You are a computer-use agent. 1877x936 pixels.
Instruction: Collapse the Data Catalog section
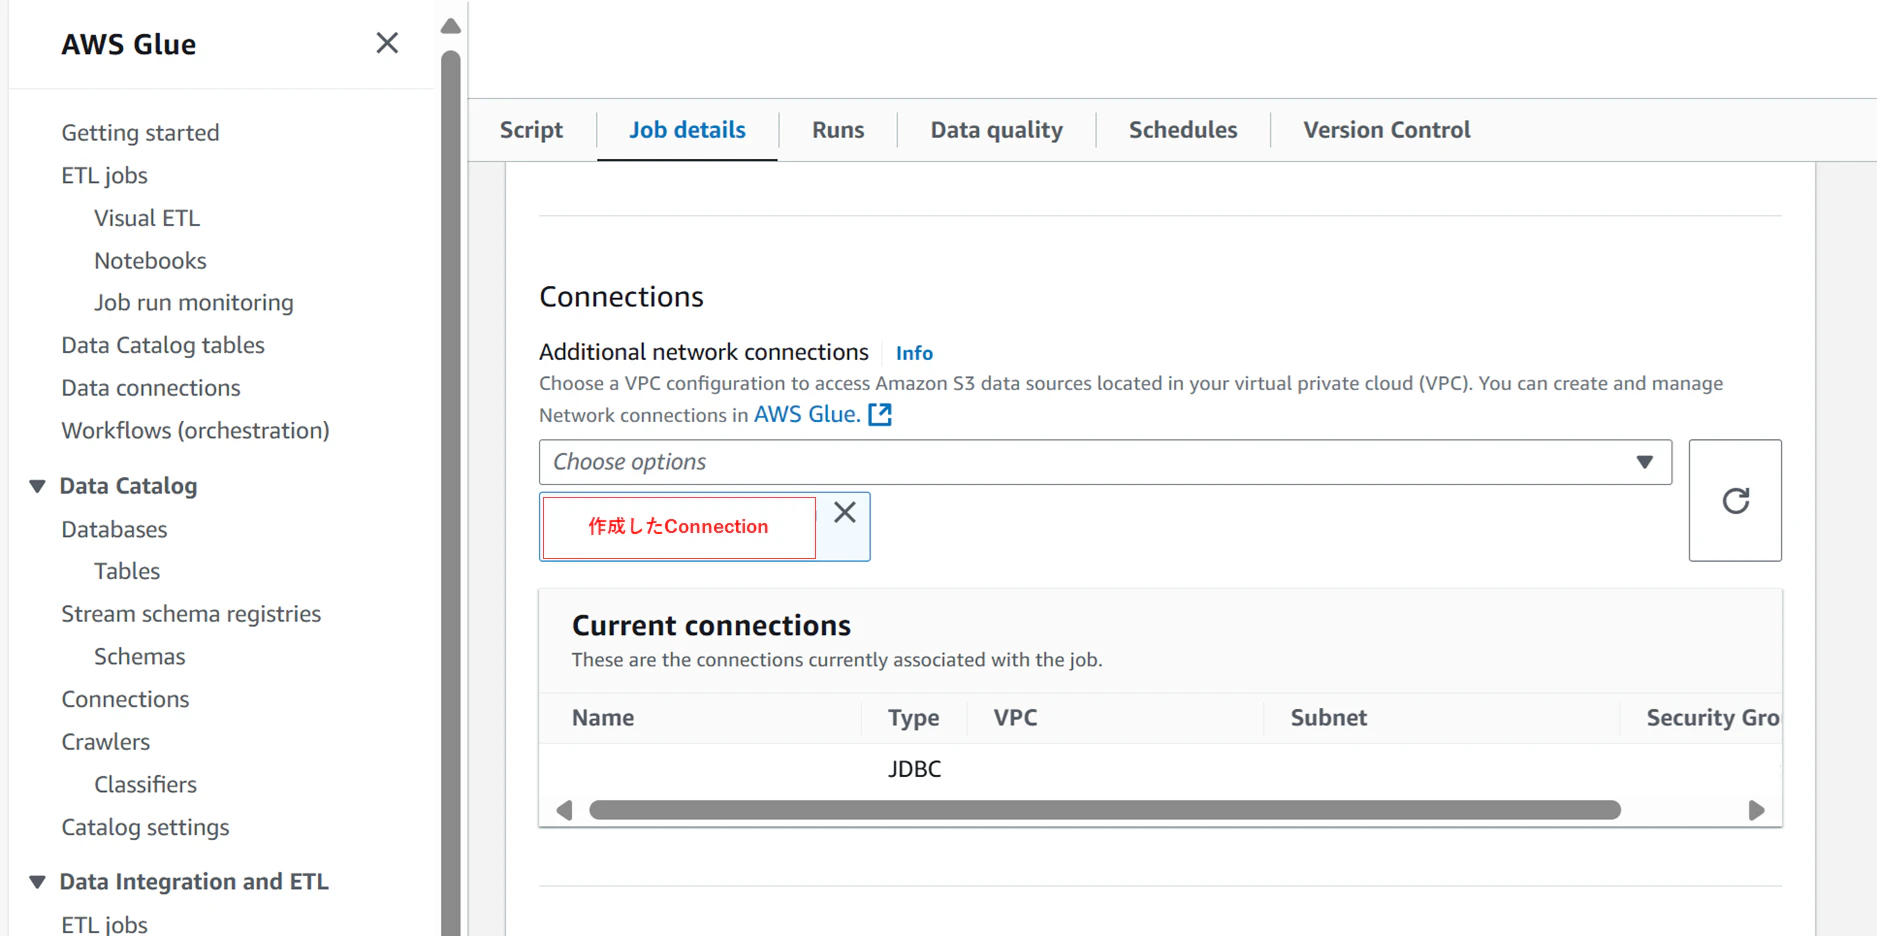38,486
